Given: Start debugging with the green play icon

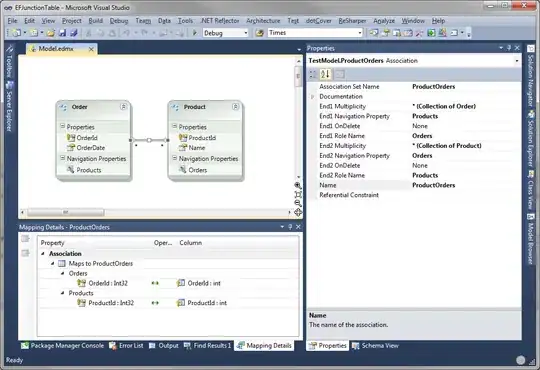Looking at the screenshot, I should pyautogui.click(x=195, y=33).
